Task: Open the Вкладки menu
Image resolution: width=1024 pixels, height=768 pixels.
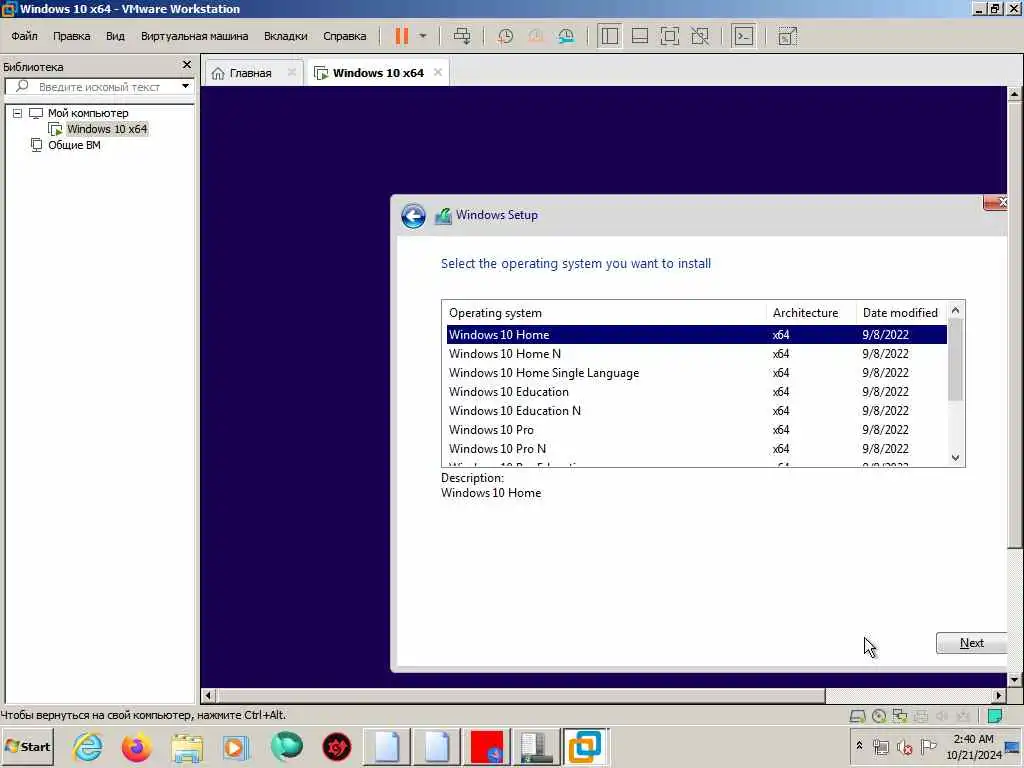Action: point(285,36)
